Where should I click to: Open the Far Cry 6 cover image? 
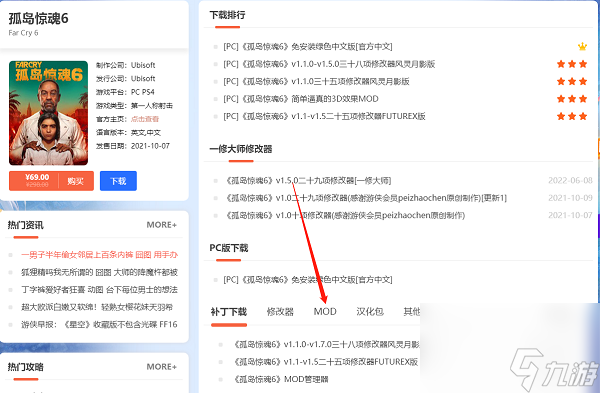49,113
